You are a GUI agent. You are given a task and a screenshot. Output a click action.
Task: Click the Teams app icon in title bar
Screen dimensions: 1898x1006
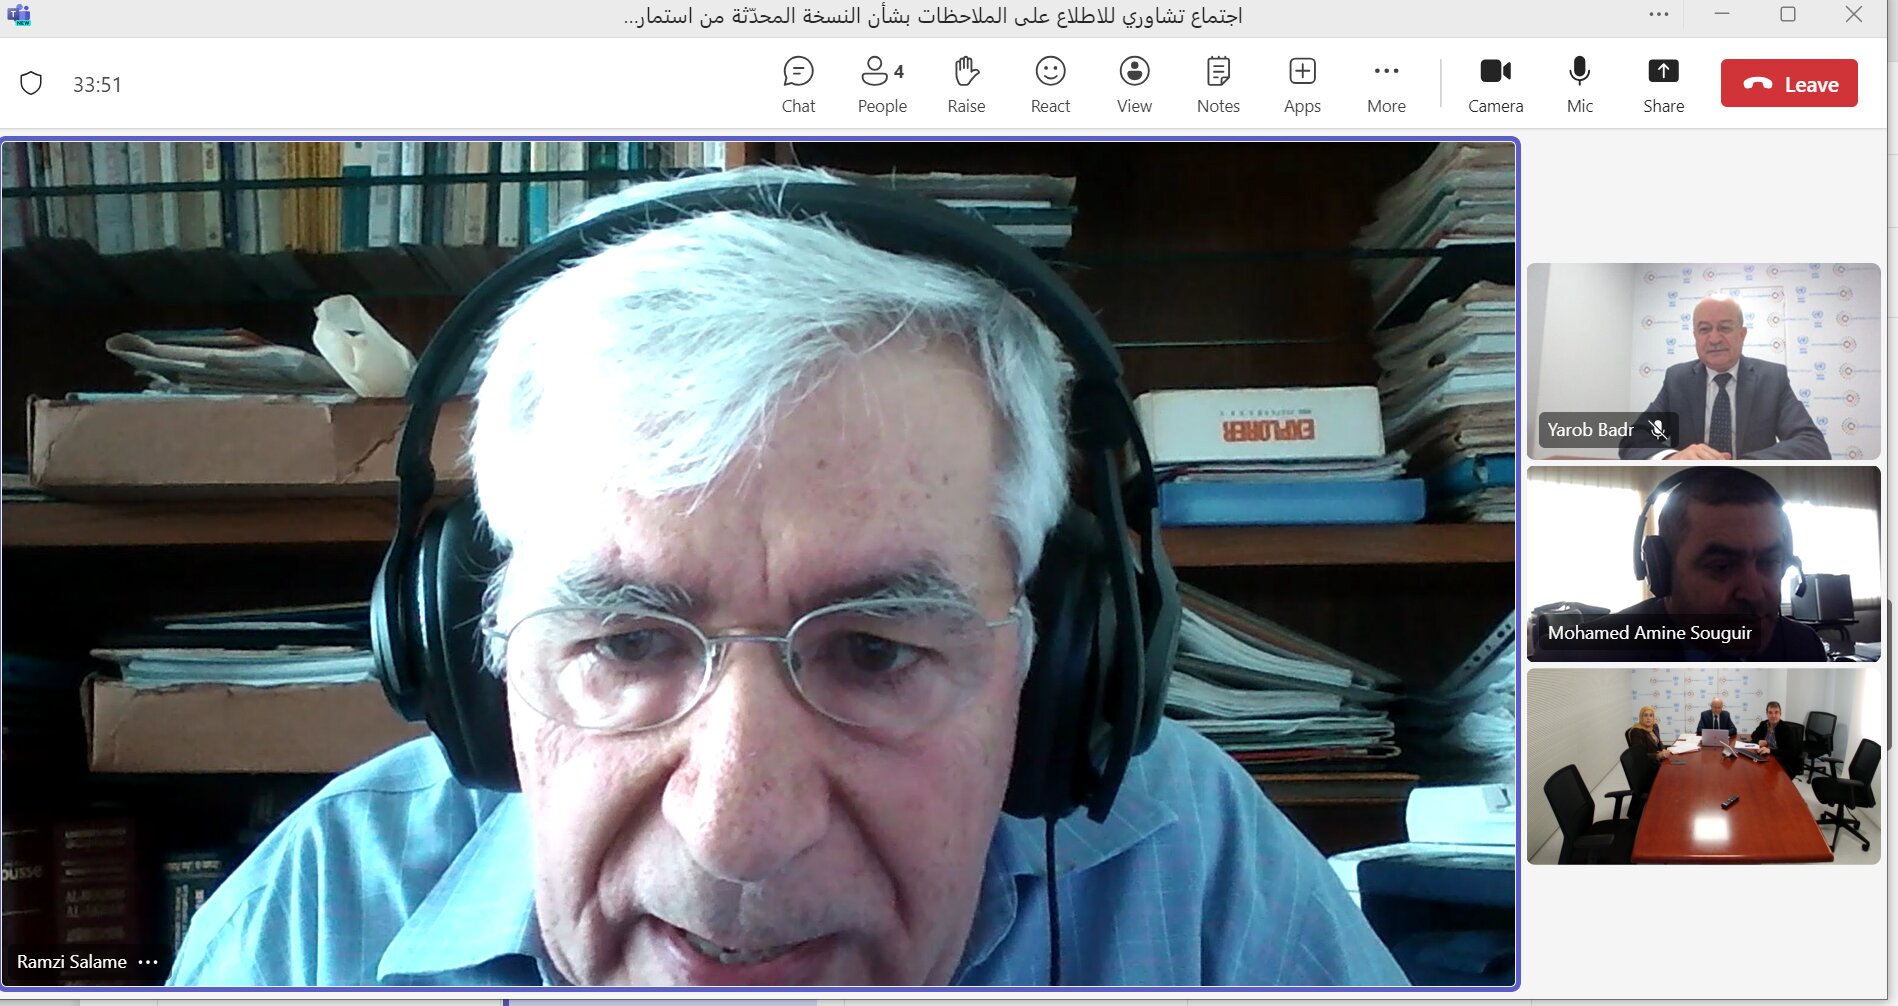point(19,15)
